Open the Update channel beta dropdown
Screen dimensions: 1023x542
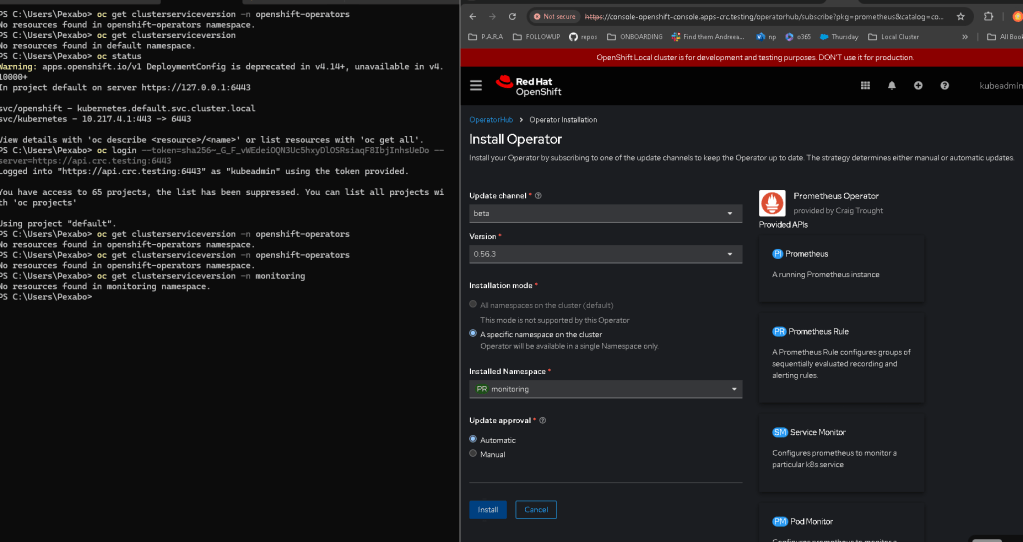(x=605, y=213)
